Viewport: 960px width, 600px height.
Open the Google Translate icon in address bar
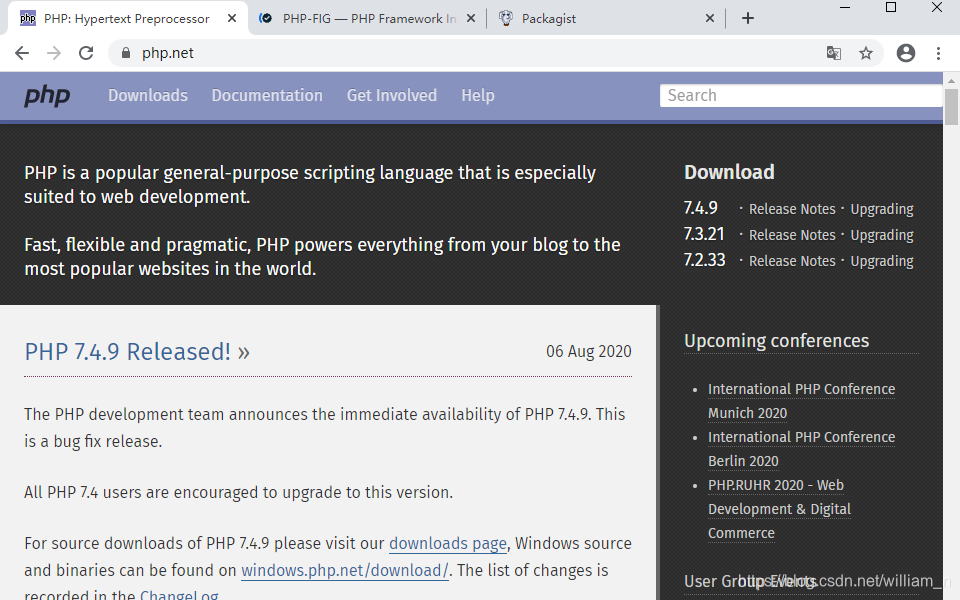coord(834,52)
